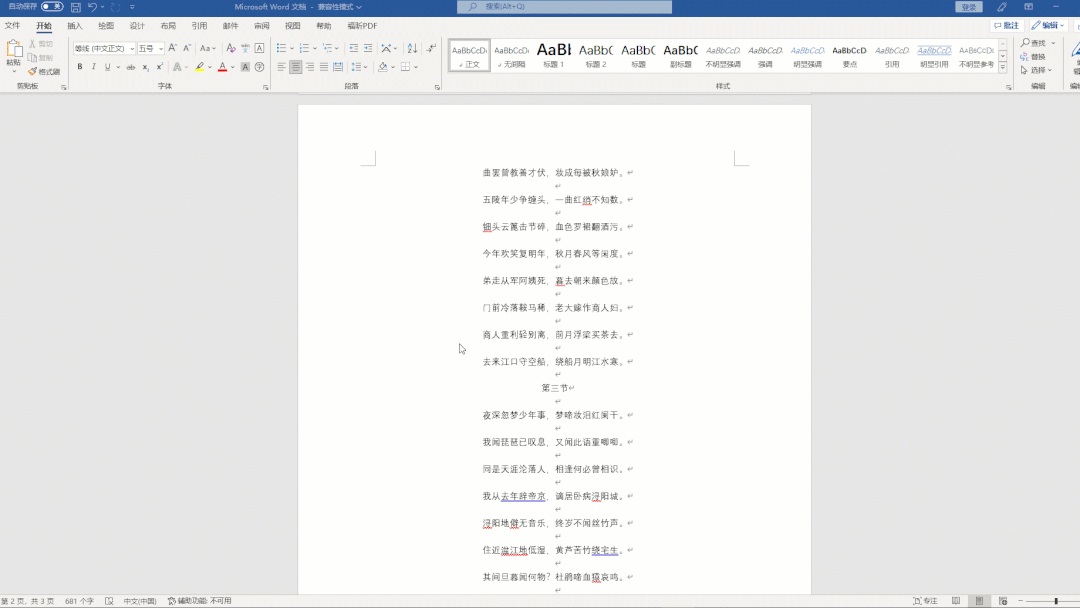Screen dimensions: 1080x608
Task: Clear all formatting icon
Action: coord(231,48)
